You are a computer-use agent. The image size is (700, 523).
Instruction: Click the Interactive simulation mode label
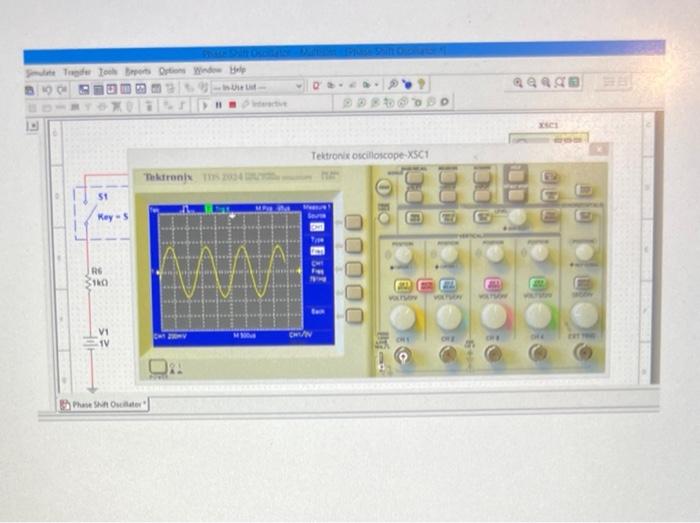coord(269,104)
